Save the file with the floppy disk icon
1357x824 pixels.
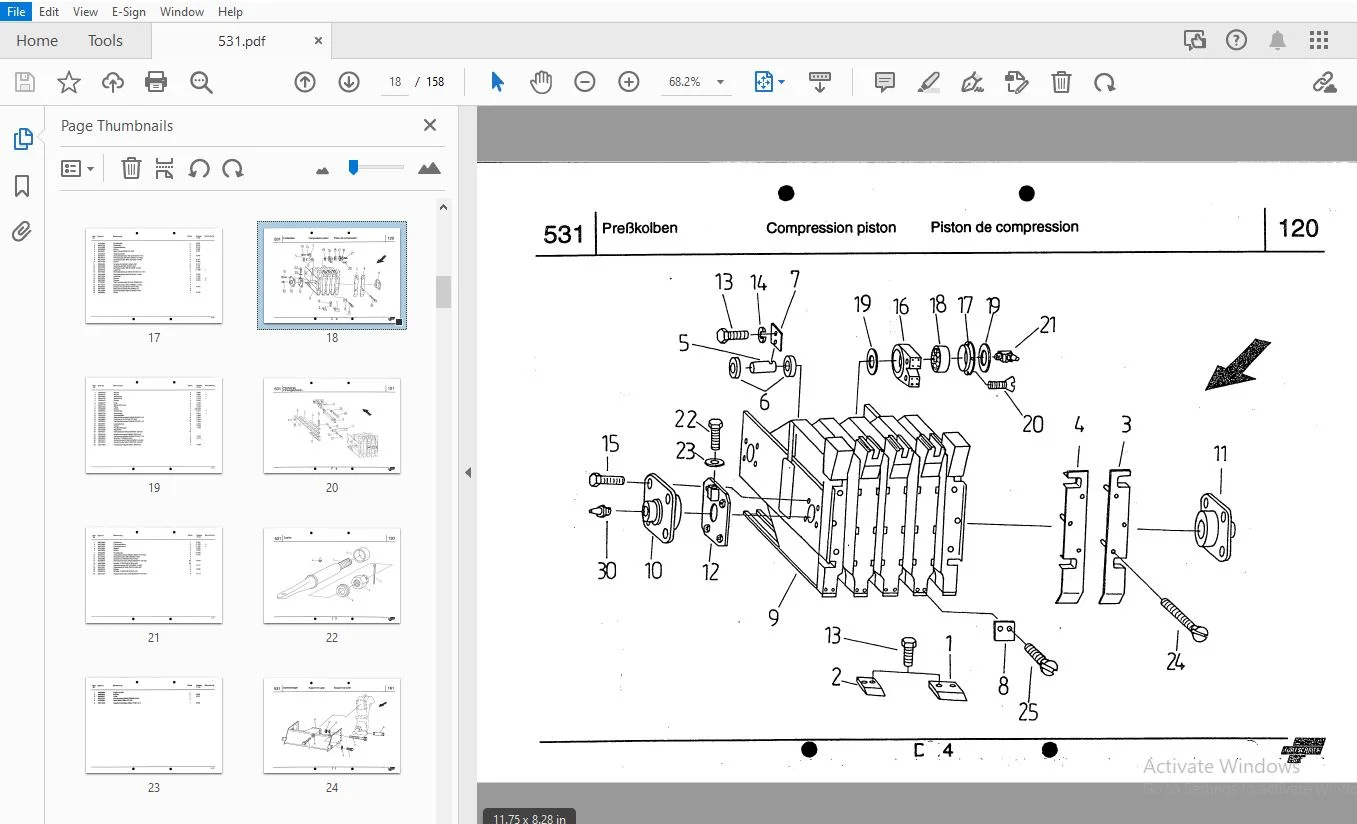24,82
